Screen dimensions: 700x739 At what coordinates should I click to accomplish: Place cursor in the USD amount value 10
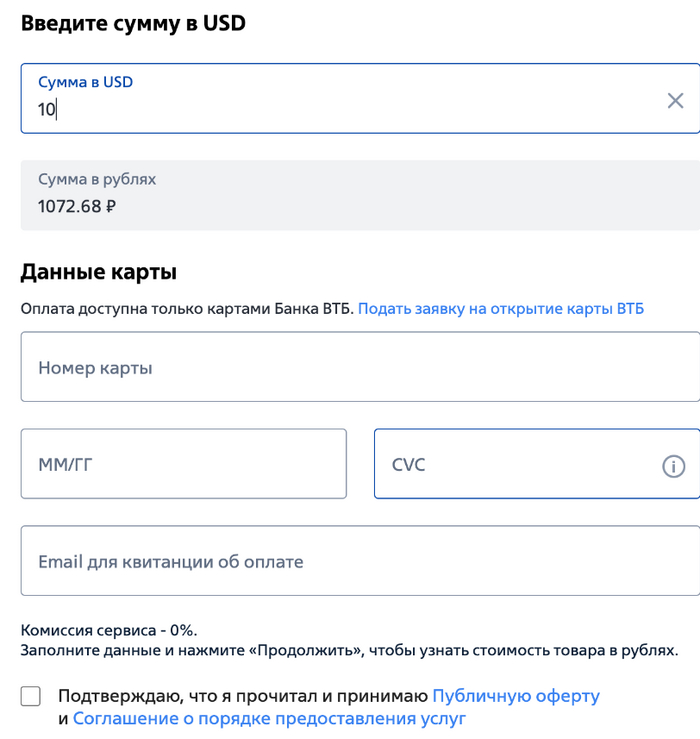(47, 110)
